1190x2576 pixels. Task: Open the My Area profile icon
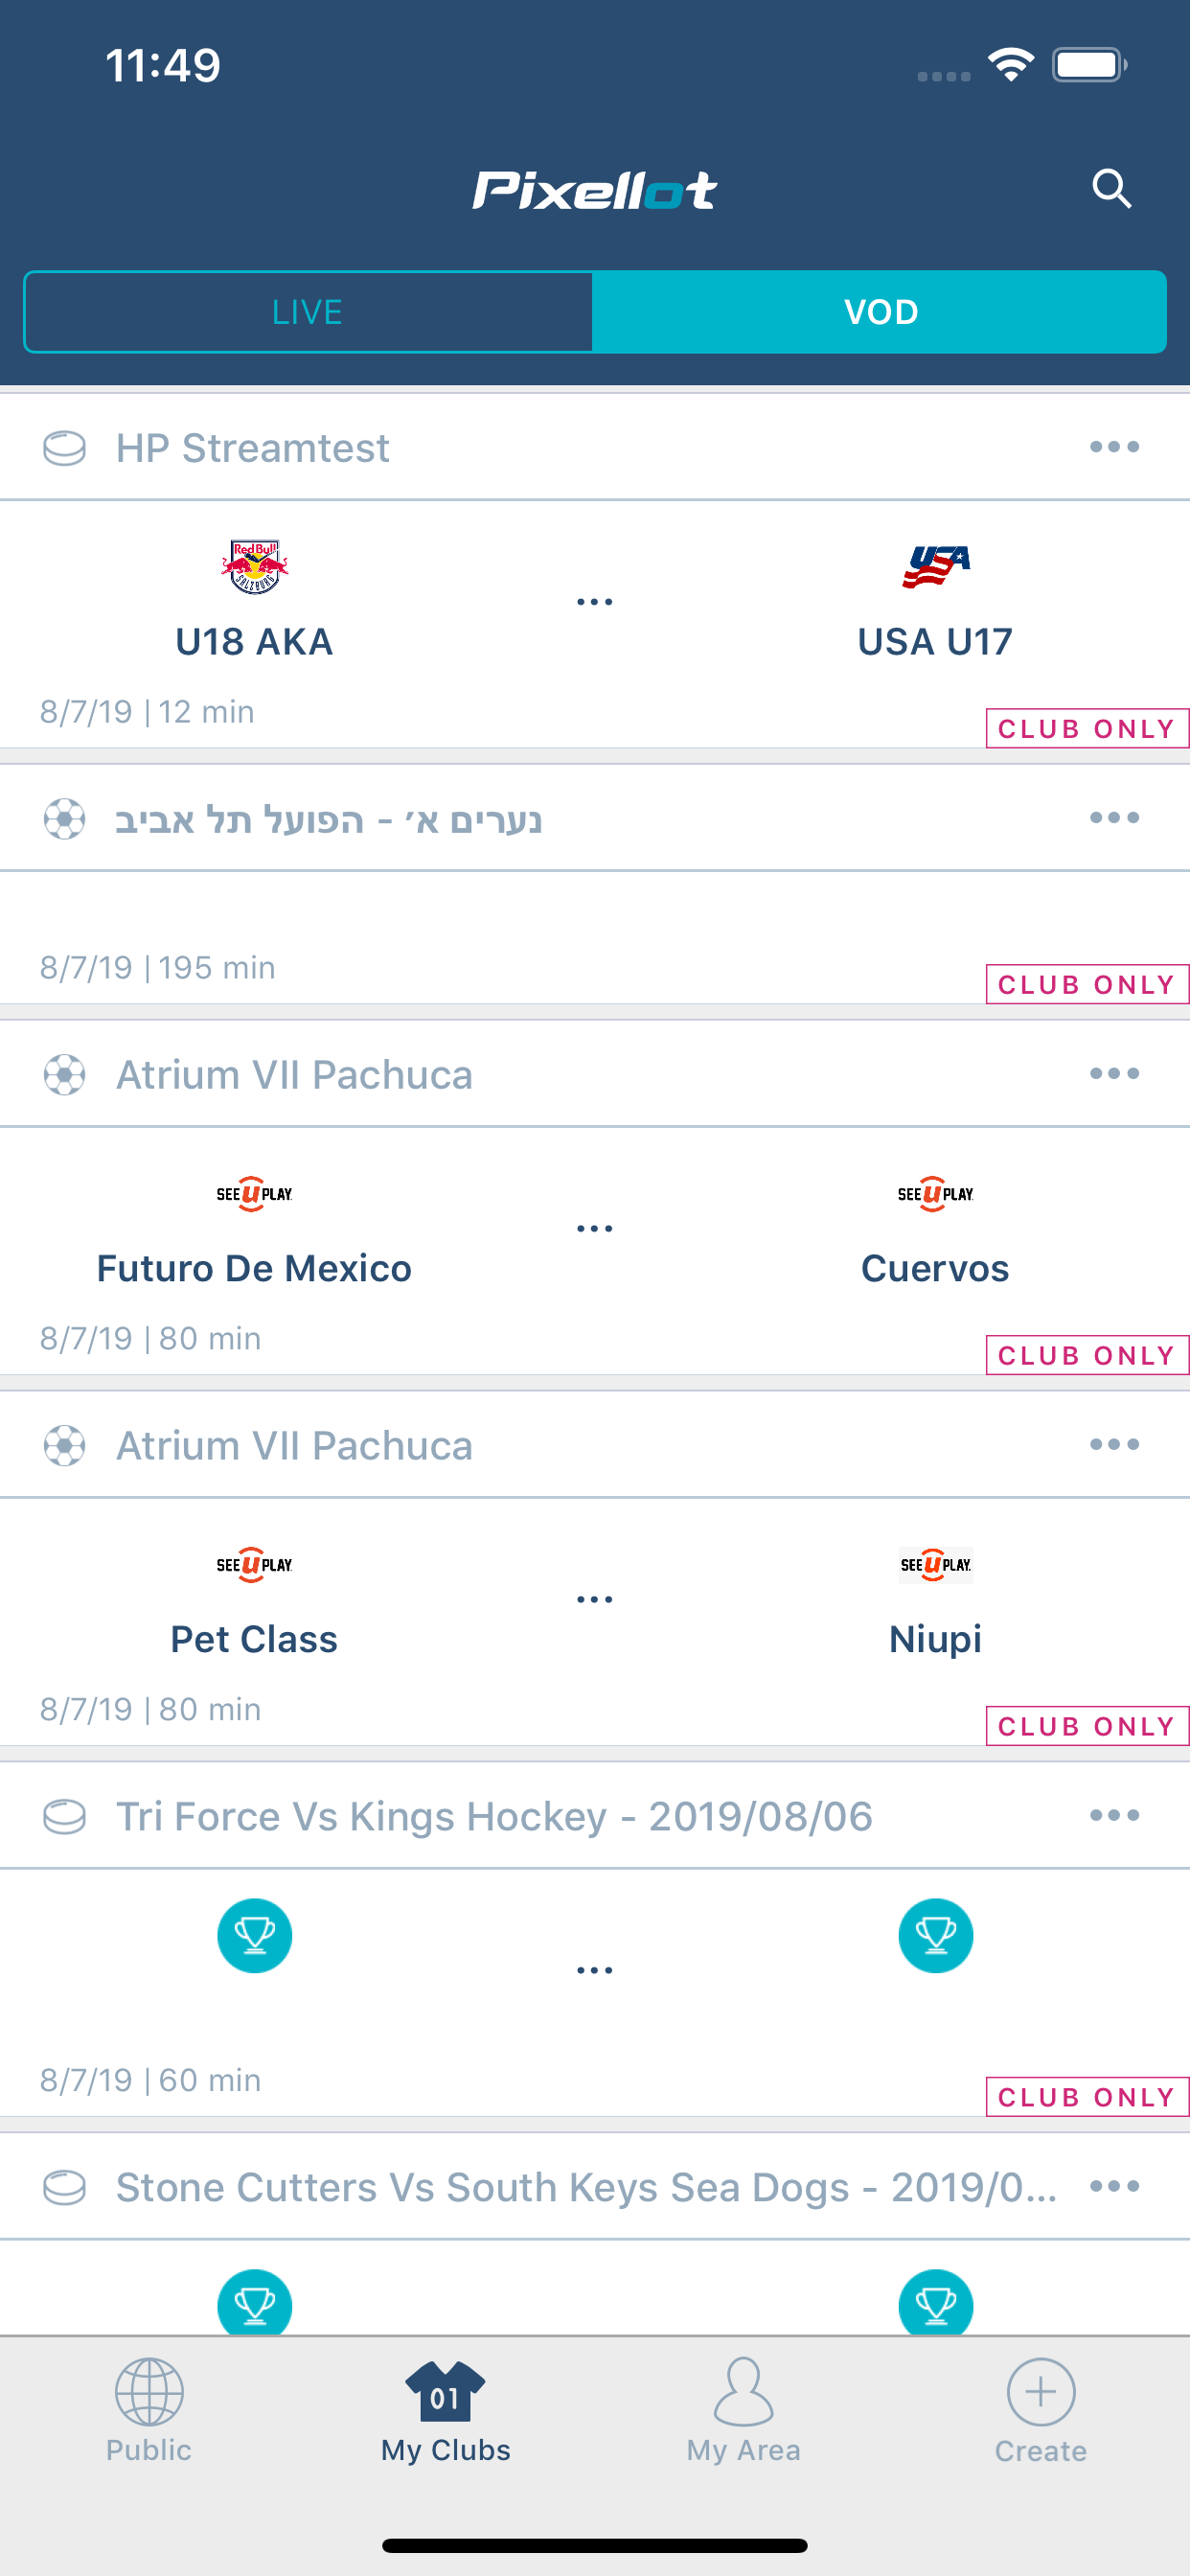pyautogui.click(x=743, y=2391)
